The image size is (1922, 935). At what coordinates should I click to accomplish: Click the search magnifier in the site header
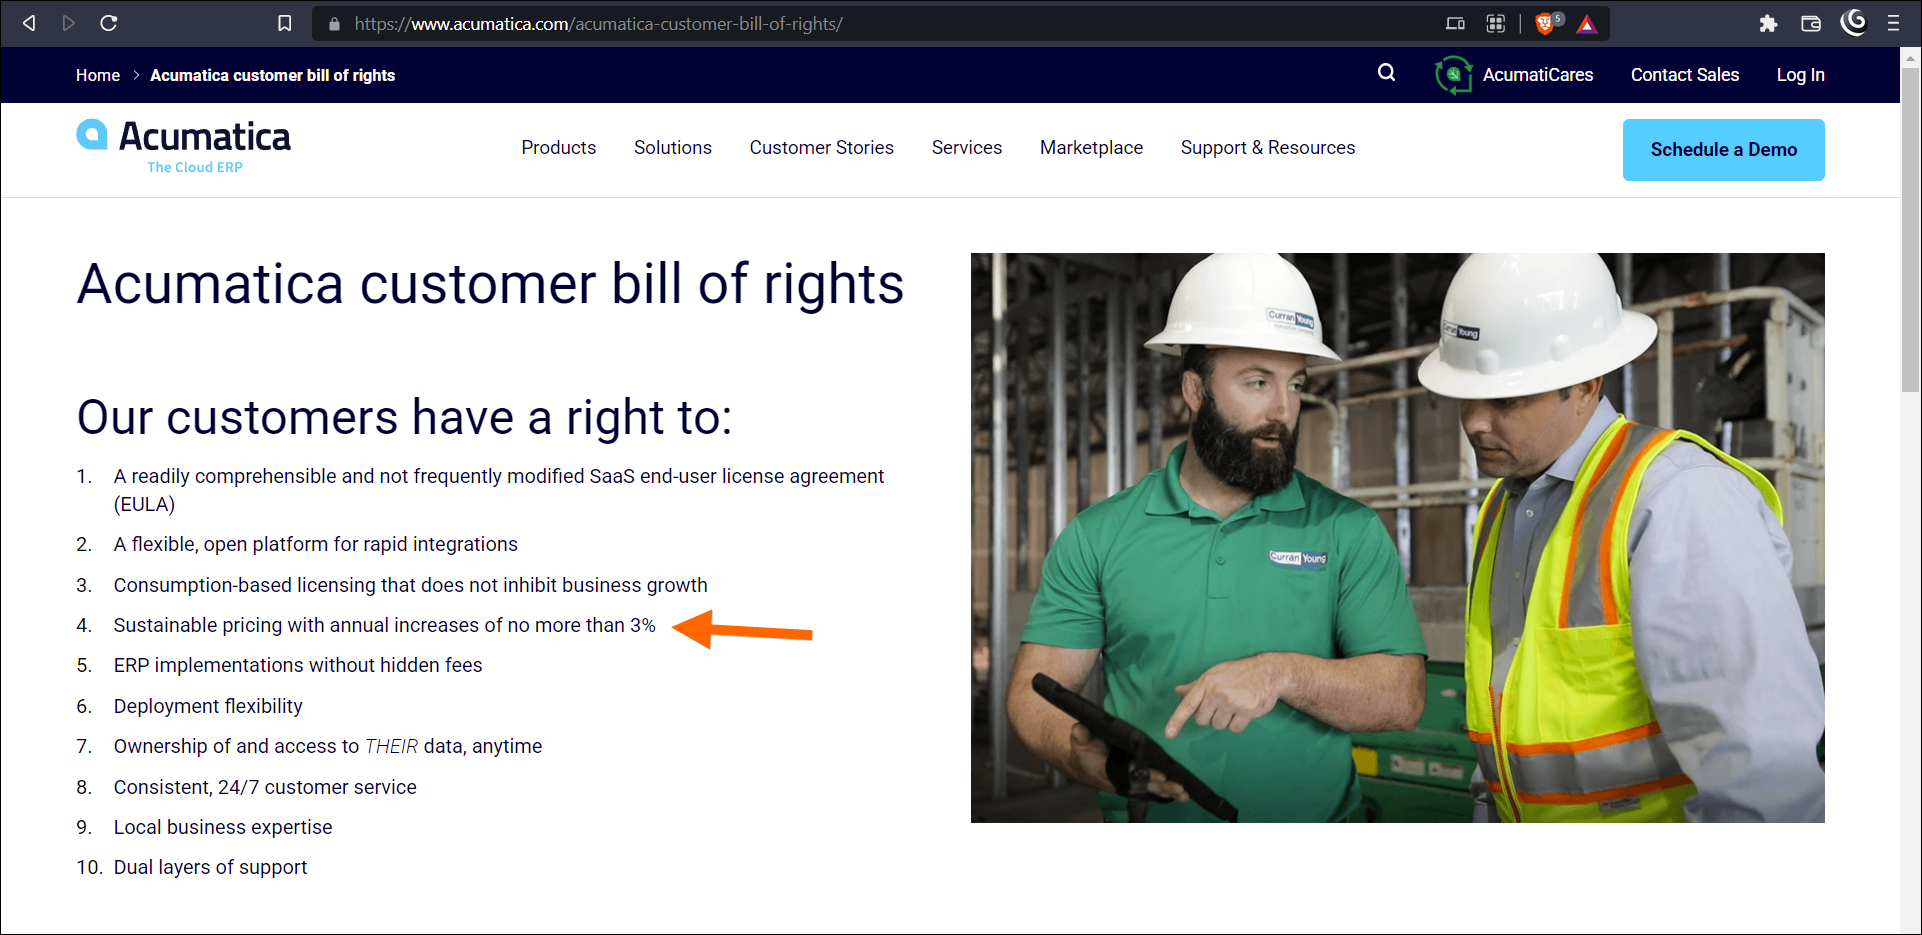(x=1386, y=73)
